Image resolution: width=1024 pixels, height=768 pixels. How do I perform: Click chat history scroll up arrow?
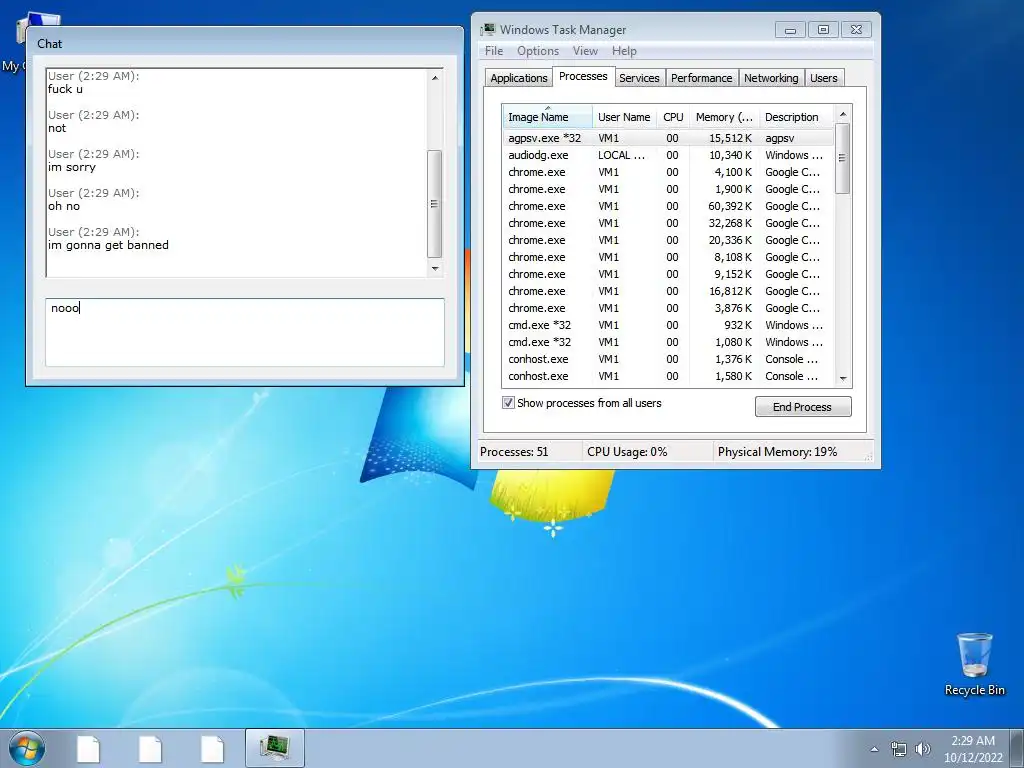[x=435, y=78]
